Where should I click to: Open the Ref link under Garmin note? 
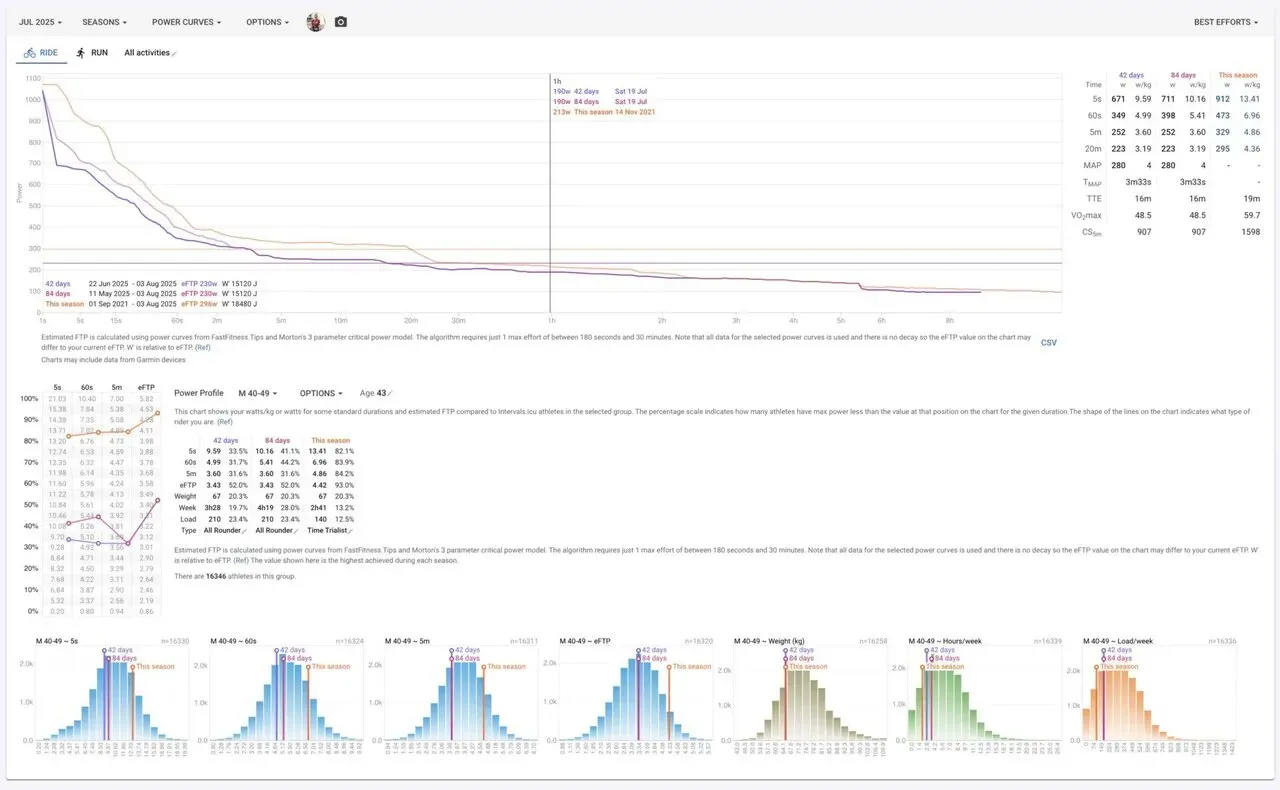[203, 348]
